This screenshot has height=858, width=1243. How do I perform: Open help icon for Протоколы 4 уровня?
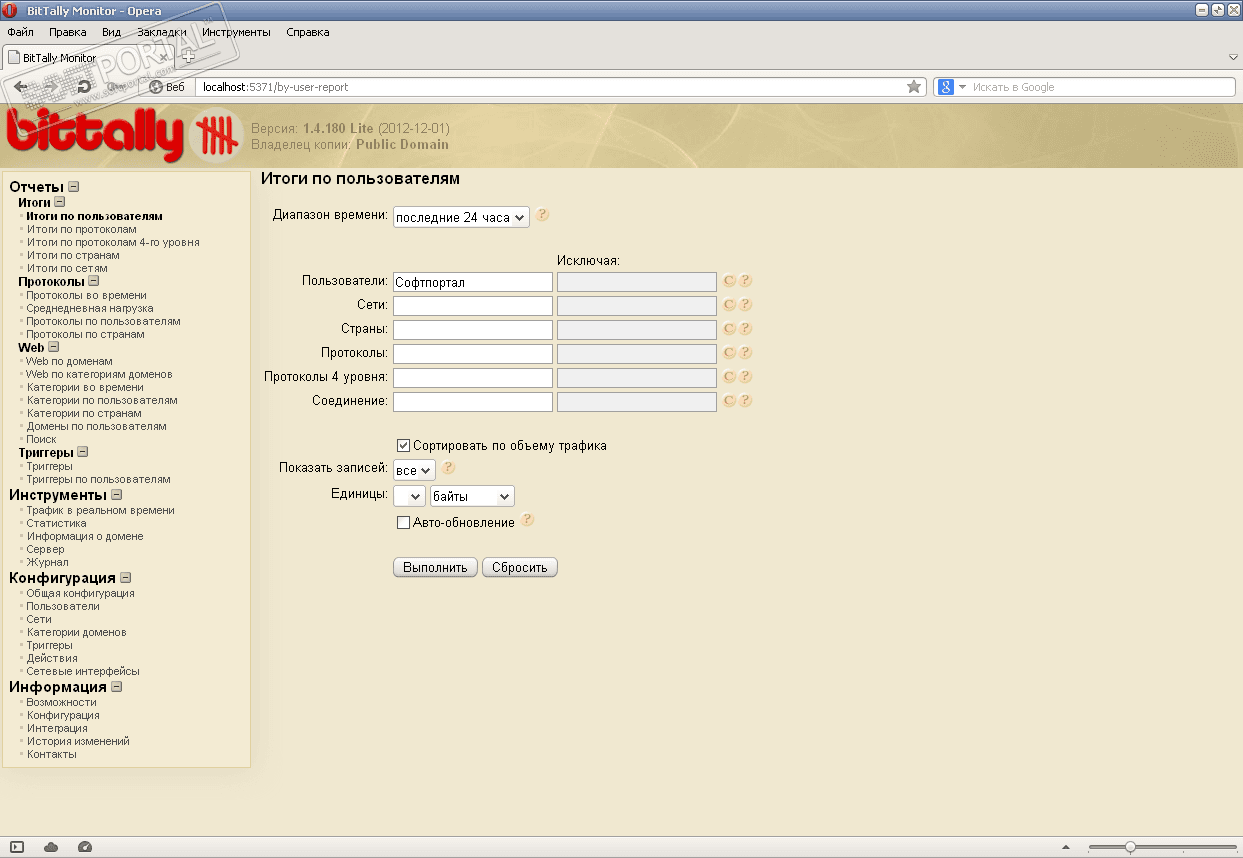[745, 377]
